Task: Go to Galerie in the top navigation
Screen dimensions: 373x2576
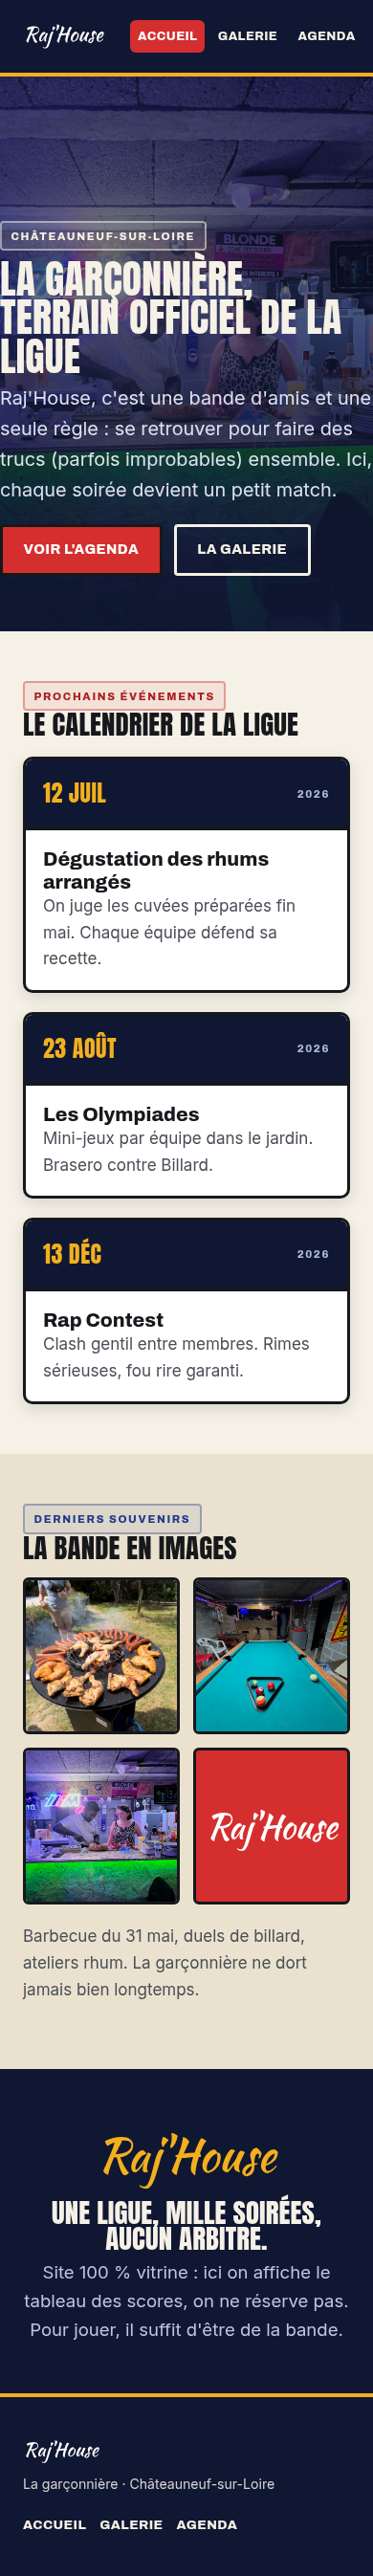Action: click(x=247, y=36)
